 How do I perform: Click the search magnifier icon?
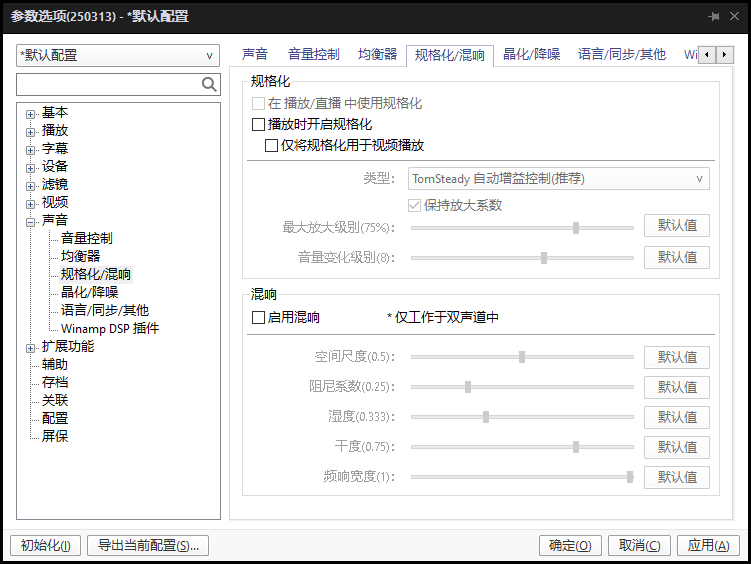[209, 85]
